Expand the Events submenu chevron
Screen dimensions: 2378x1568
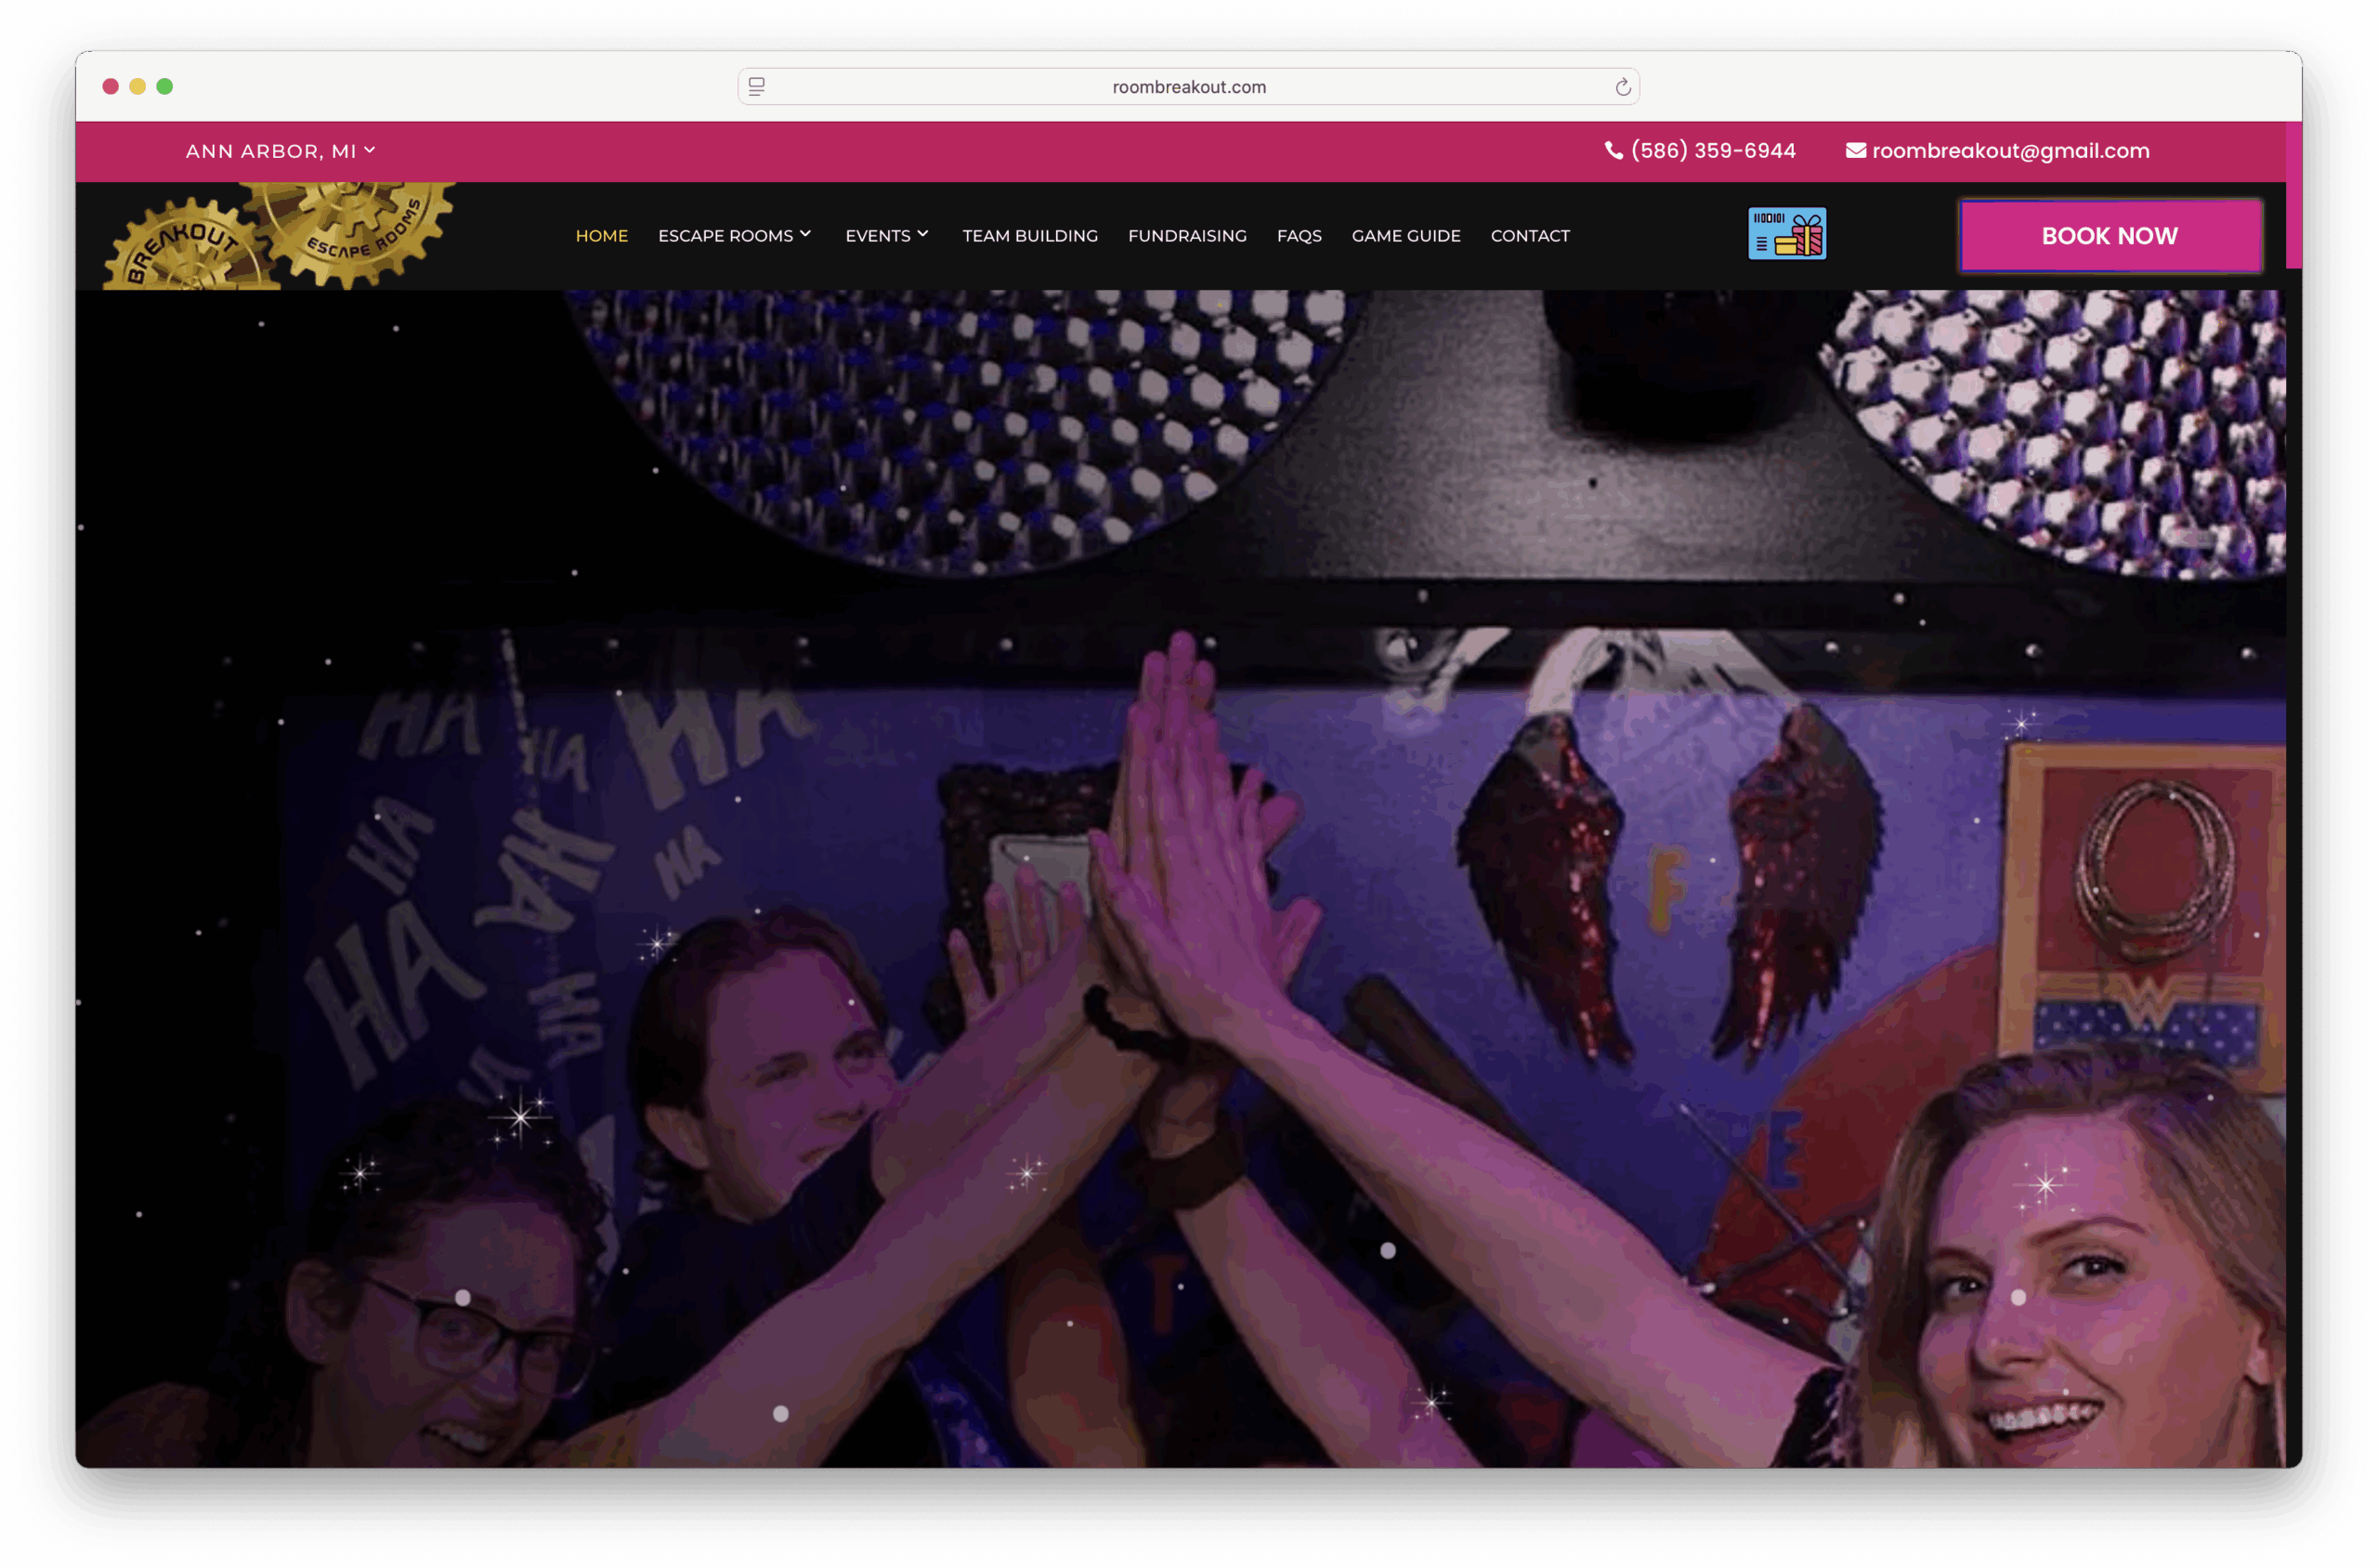click(923, 234)
